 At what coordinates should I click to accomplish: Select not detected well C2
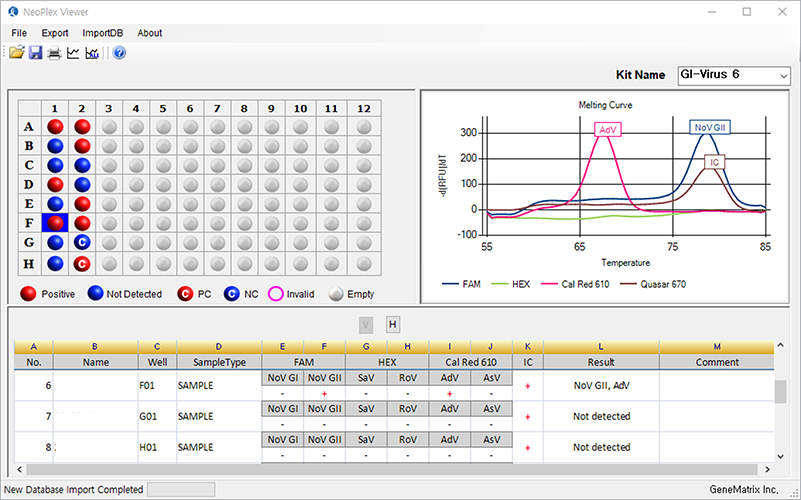(82, 165)
